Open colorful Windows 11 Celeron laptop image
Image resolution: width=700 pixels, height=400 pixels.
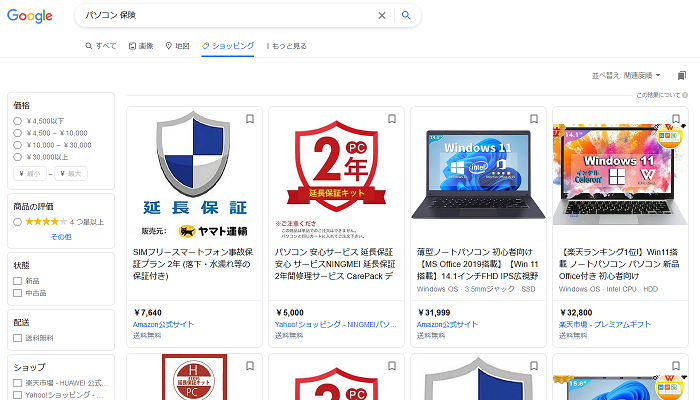(x=620, y=175)
